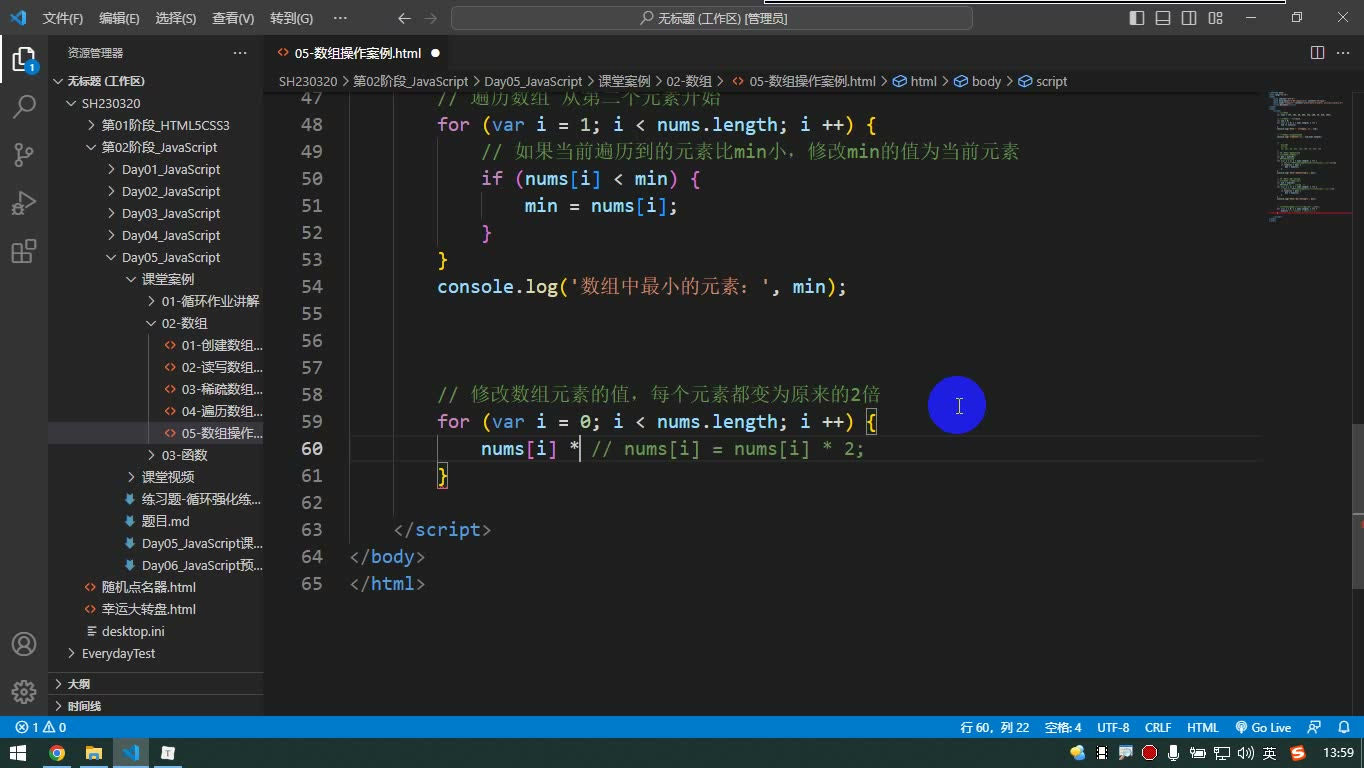Viewport: 1364px width, 768px height.
Task: Open the Accounts menu icon
Action: pyautogui.click(x=24, y=644)
